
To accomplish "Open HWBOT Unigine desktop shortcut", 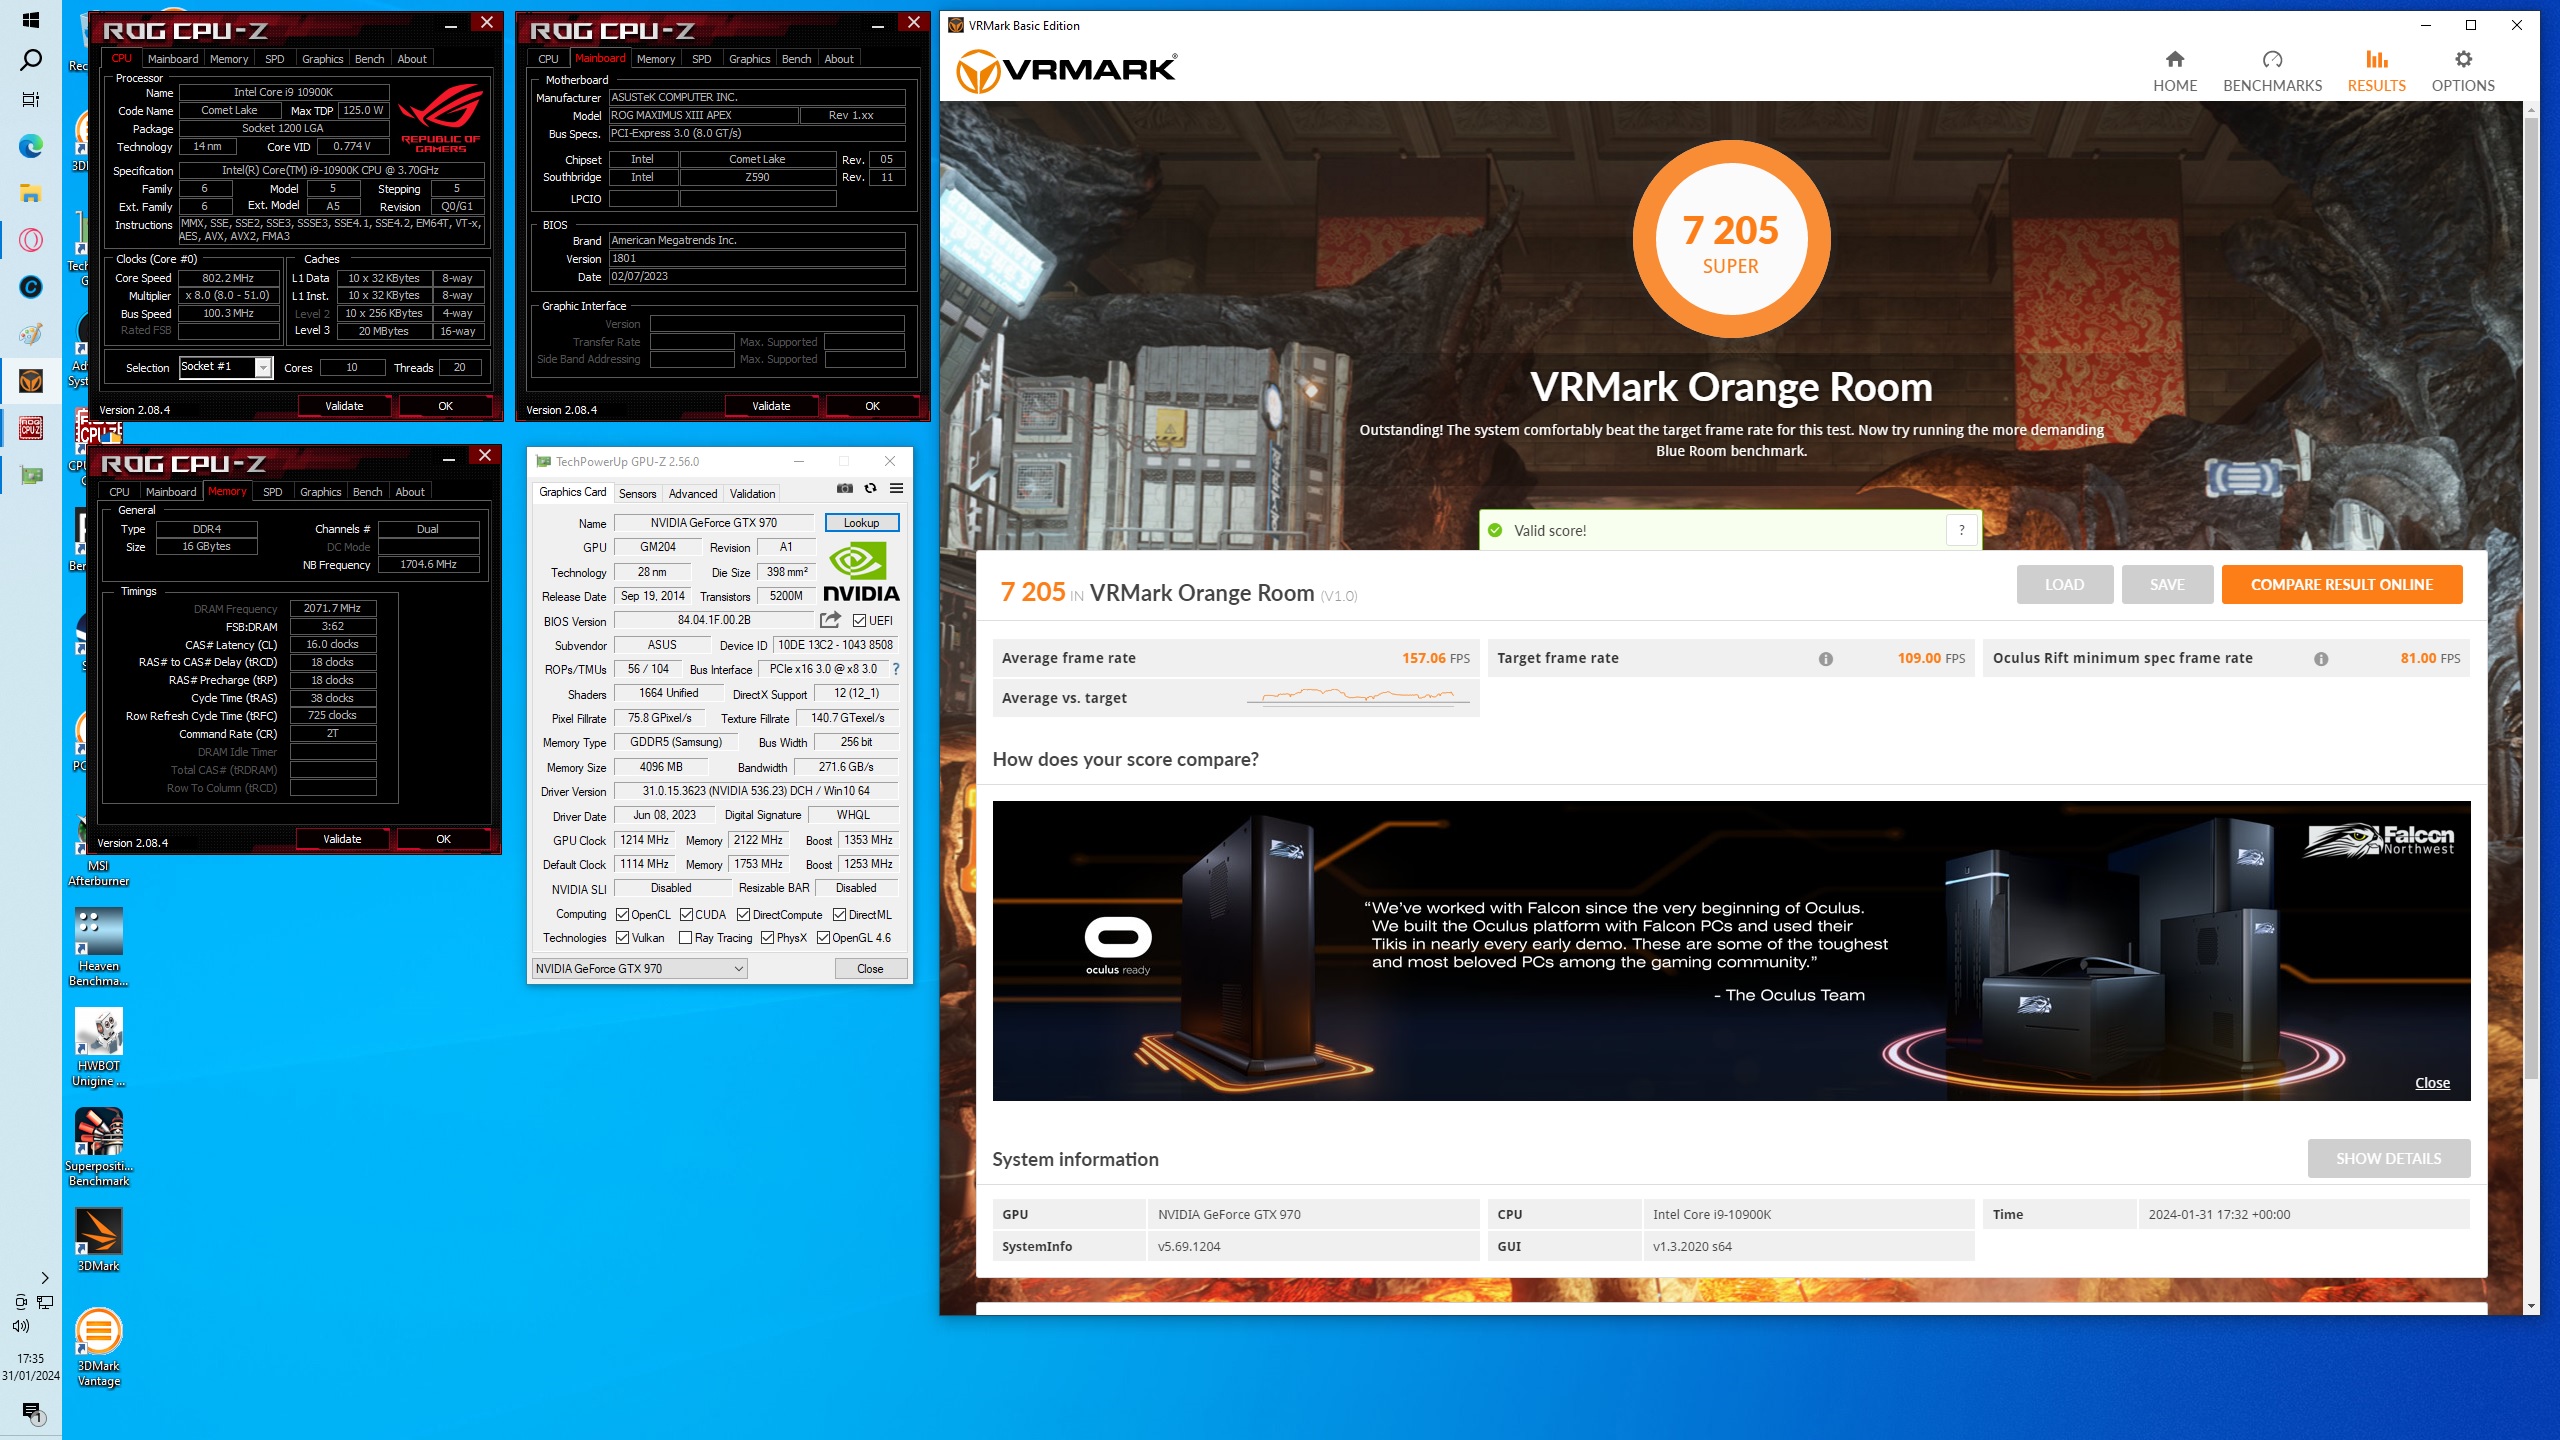I will coord(99,1047).
